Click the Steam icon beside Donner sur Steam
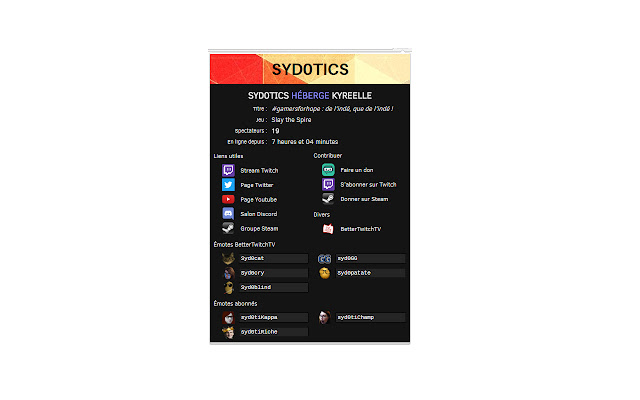This screenshot has height=400, width=640. [x=328, y=199]
